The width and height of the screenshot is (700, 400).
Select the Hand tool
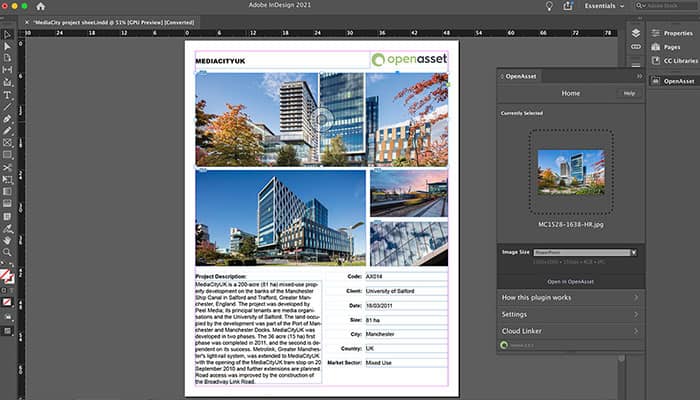click(7, 240)
